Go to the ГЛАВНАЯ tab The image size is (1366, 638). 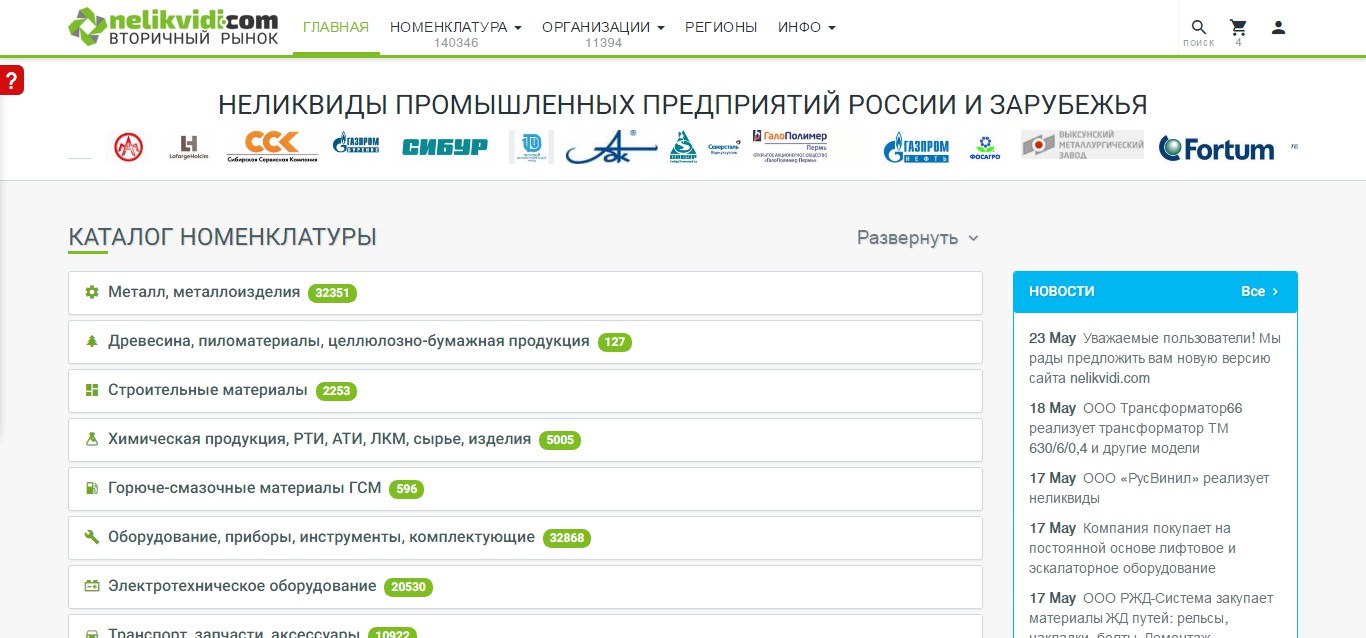coord(336,27)
